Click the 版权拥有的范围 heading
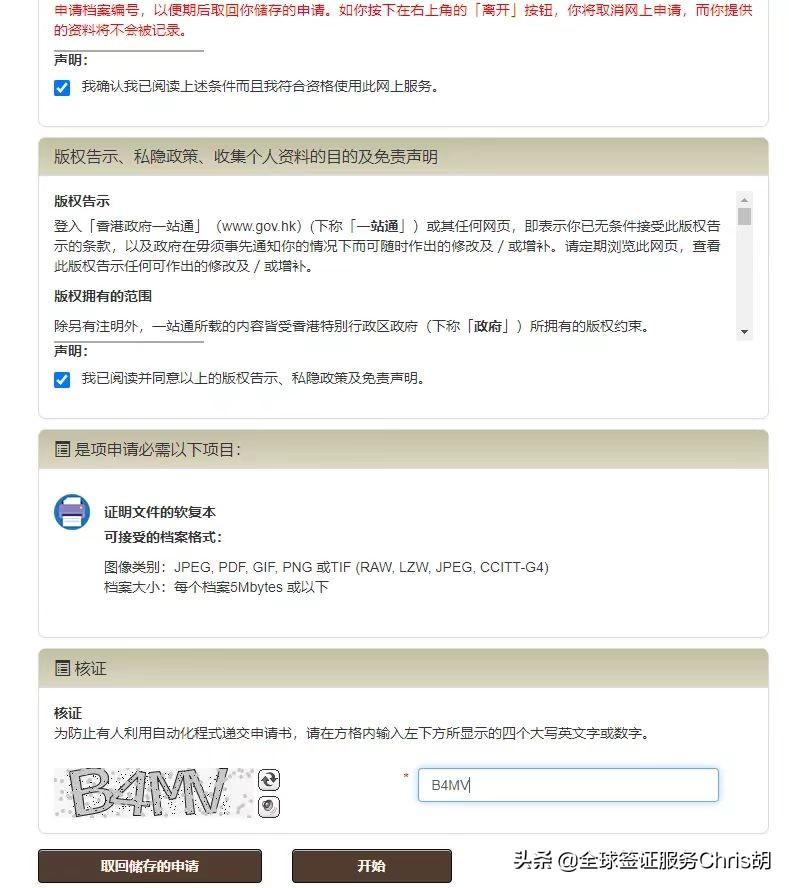Viewport: 789px width, 888px height. 103,296
